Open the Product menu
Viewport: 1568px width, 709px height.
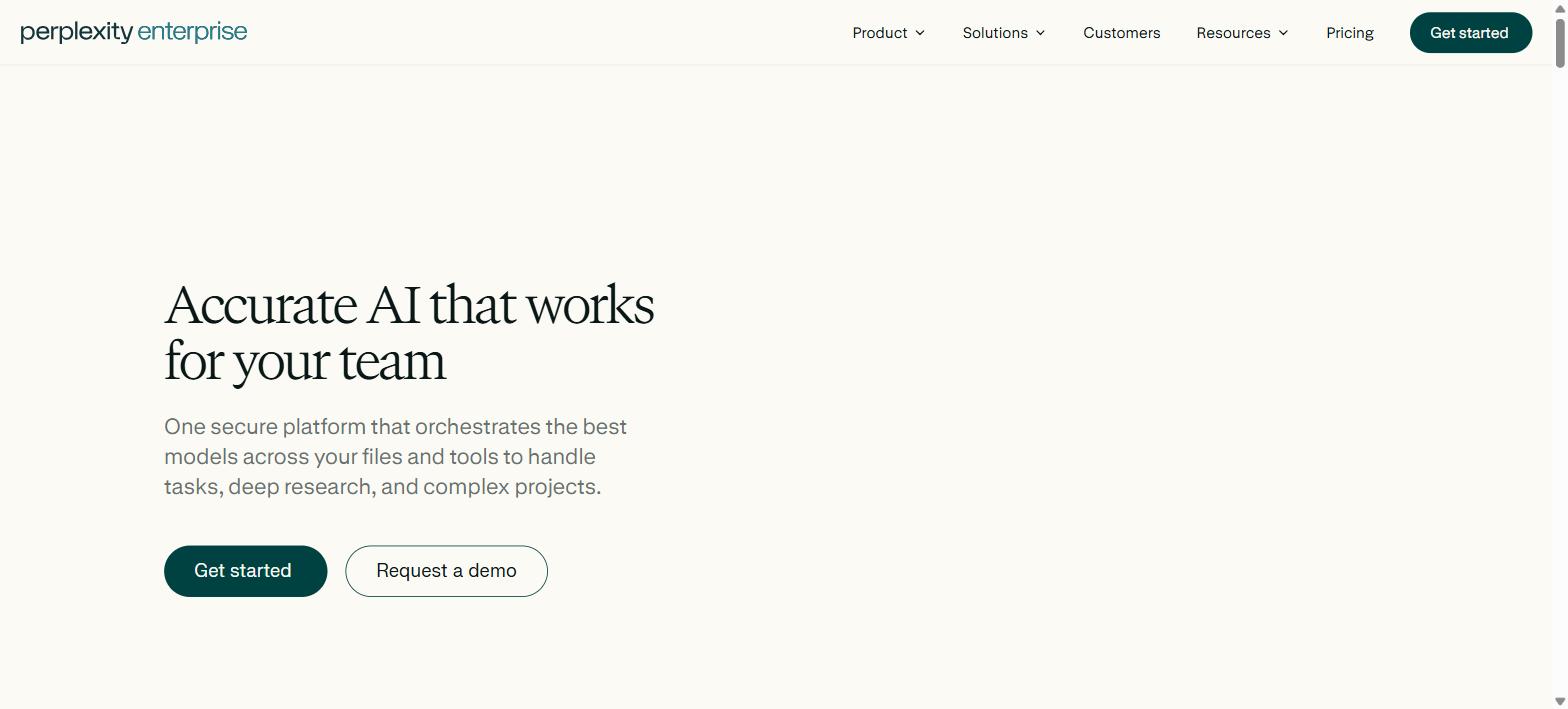tap(888, 33)
